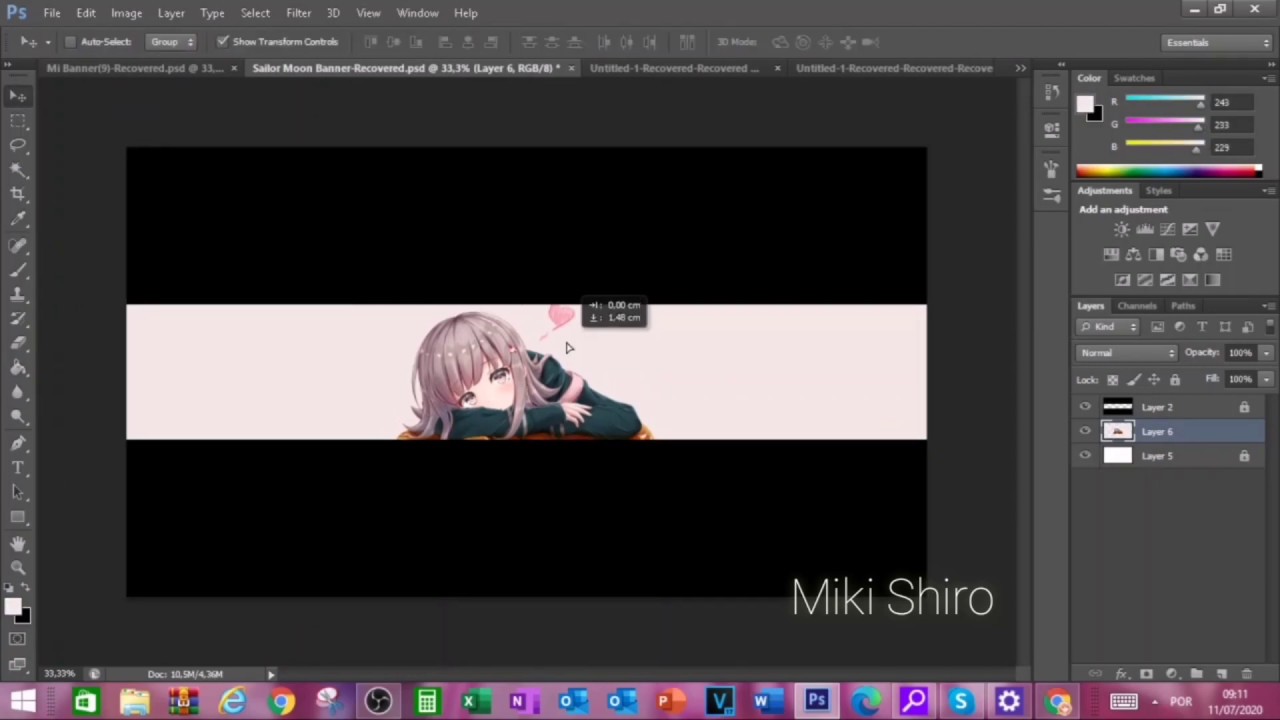Open the Normal blend mode dropdown
The width and height of the screenshot is (1280, 720).
pyautogui.click(x=1127, y=353)
